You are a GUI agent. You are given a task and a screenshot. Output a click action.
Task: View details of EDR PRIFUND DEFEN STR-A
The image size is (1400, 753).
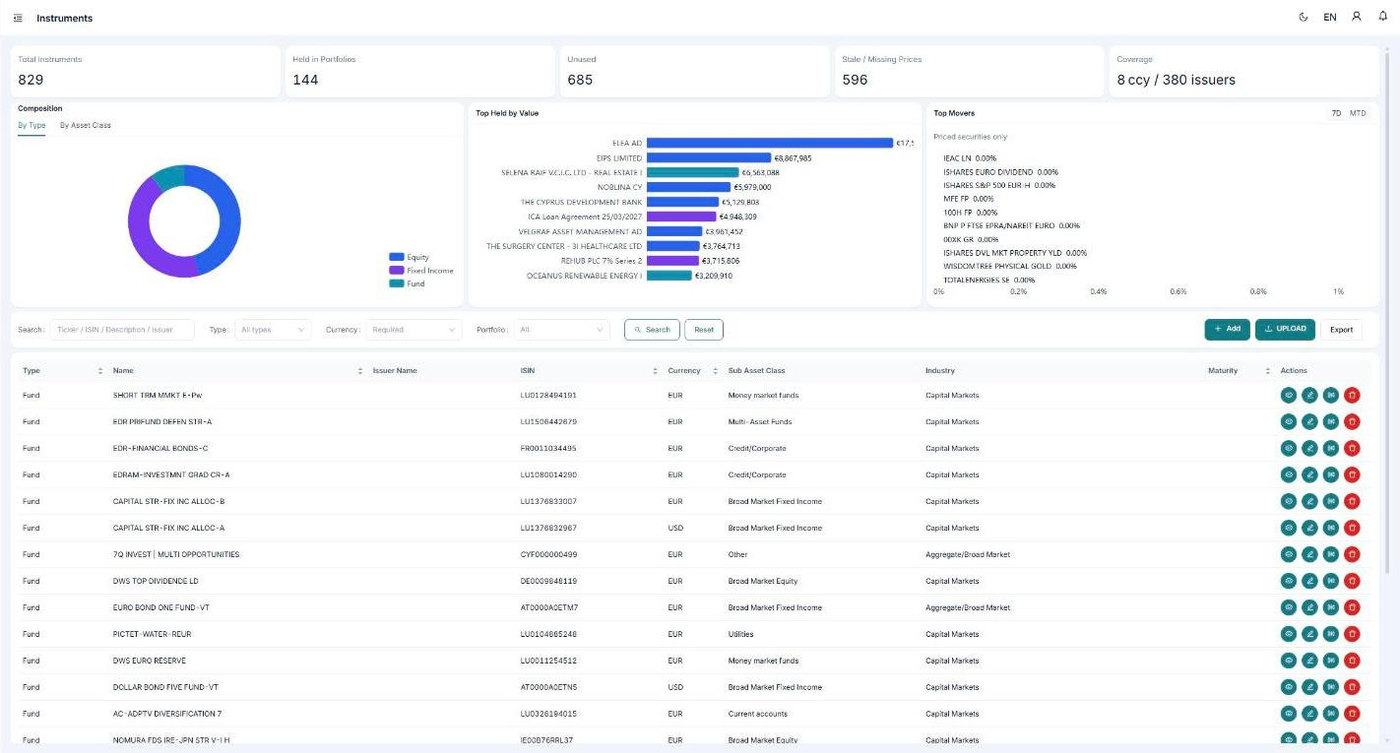[1289, 422]
